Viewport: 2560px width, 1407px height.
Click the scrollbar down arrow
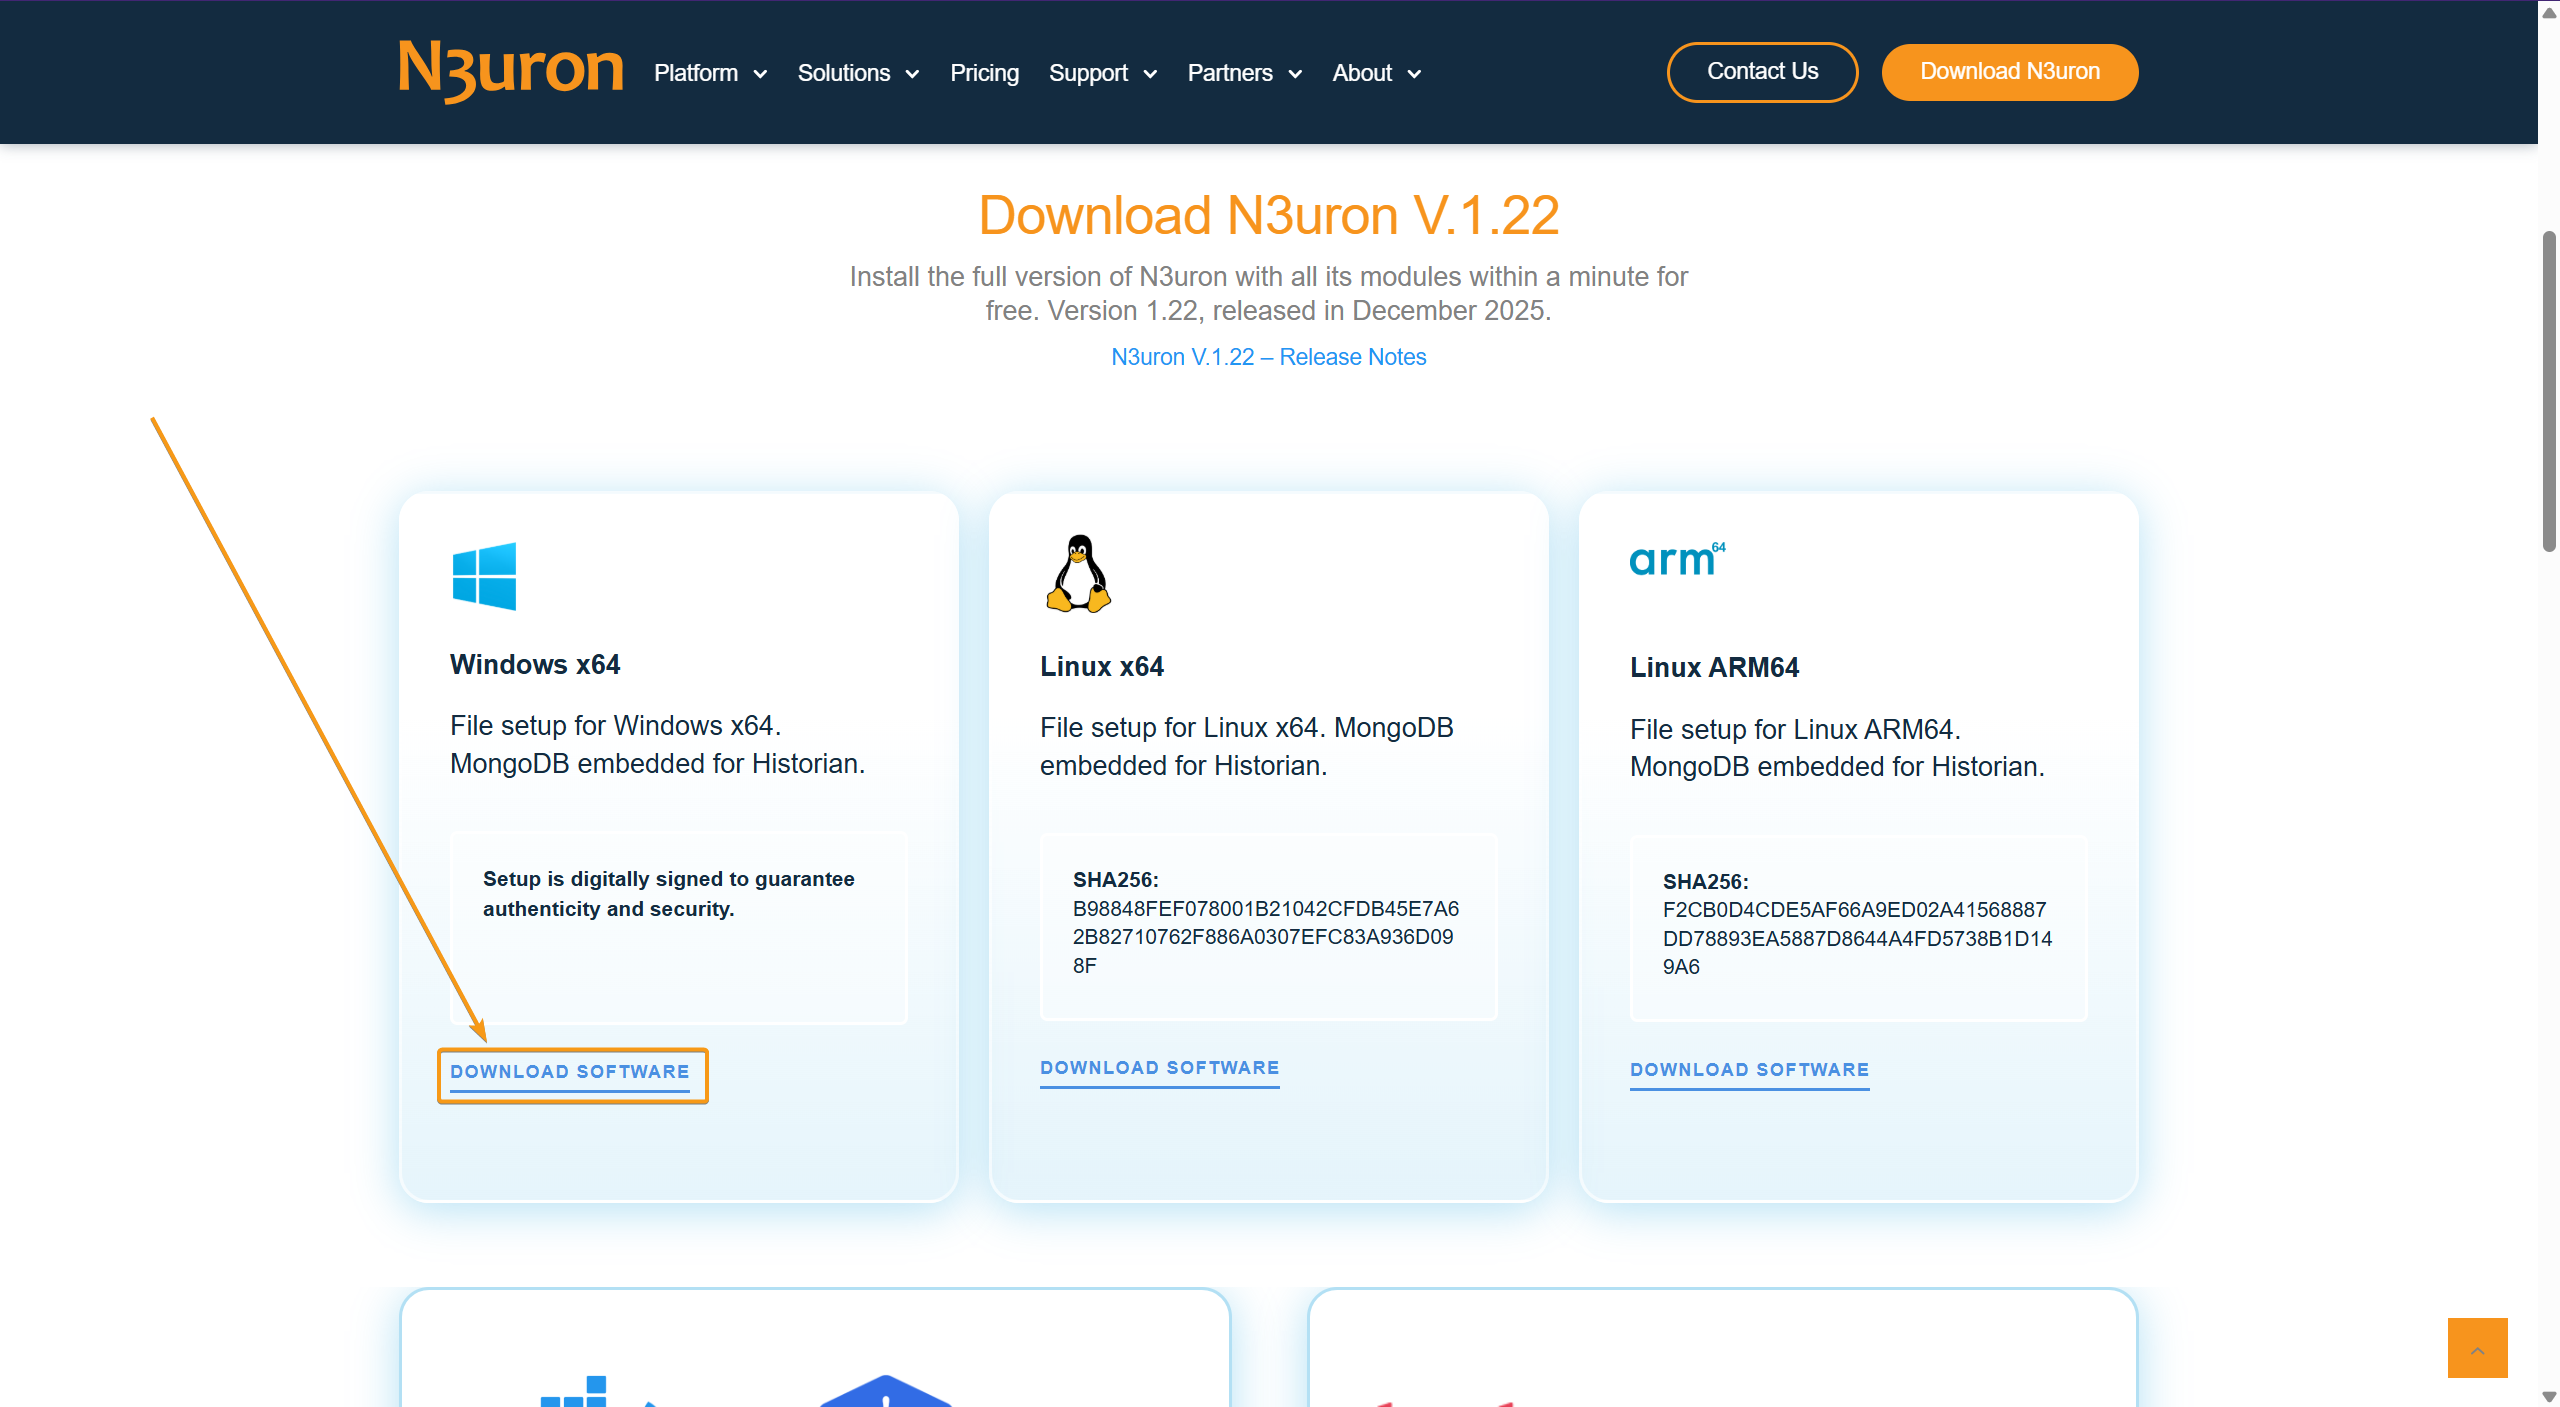click(x=2549, y=1396)
